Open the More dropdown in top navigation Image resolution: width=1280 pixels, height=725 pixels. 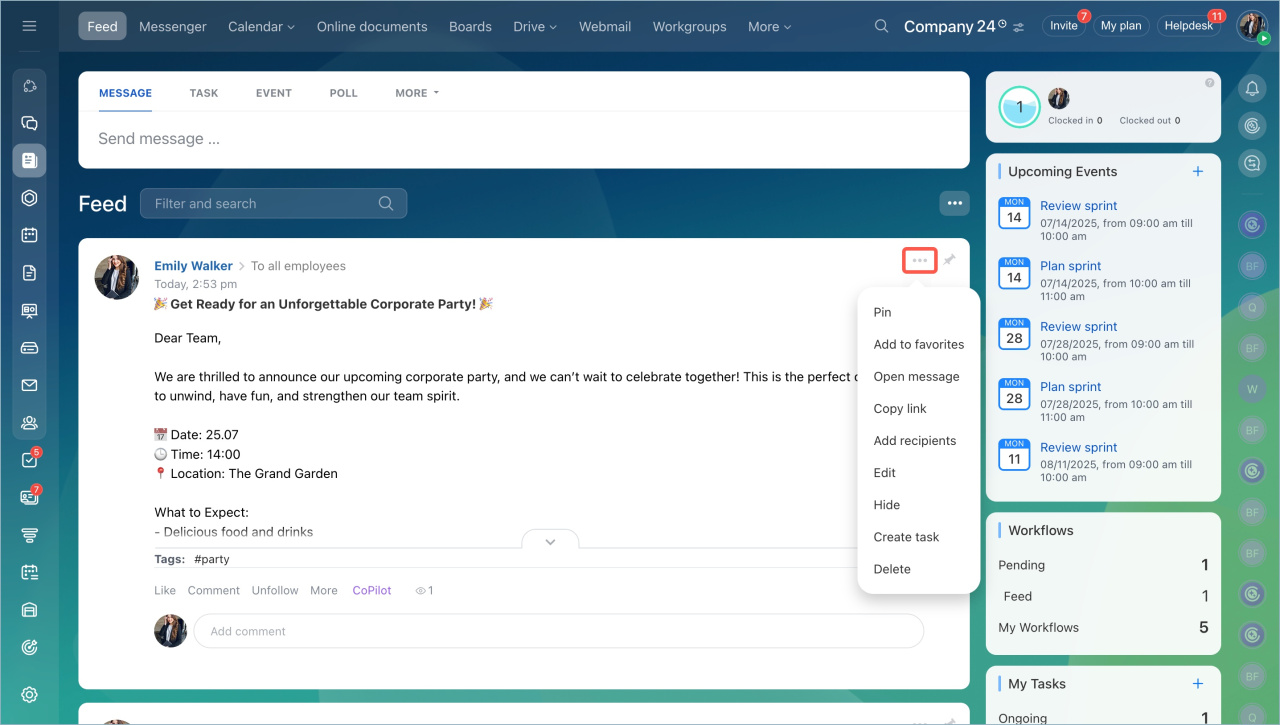coord(769,27)
